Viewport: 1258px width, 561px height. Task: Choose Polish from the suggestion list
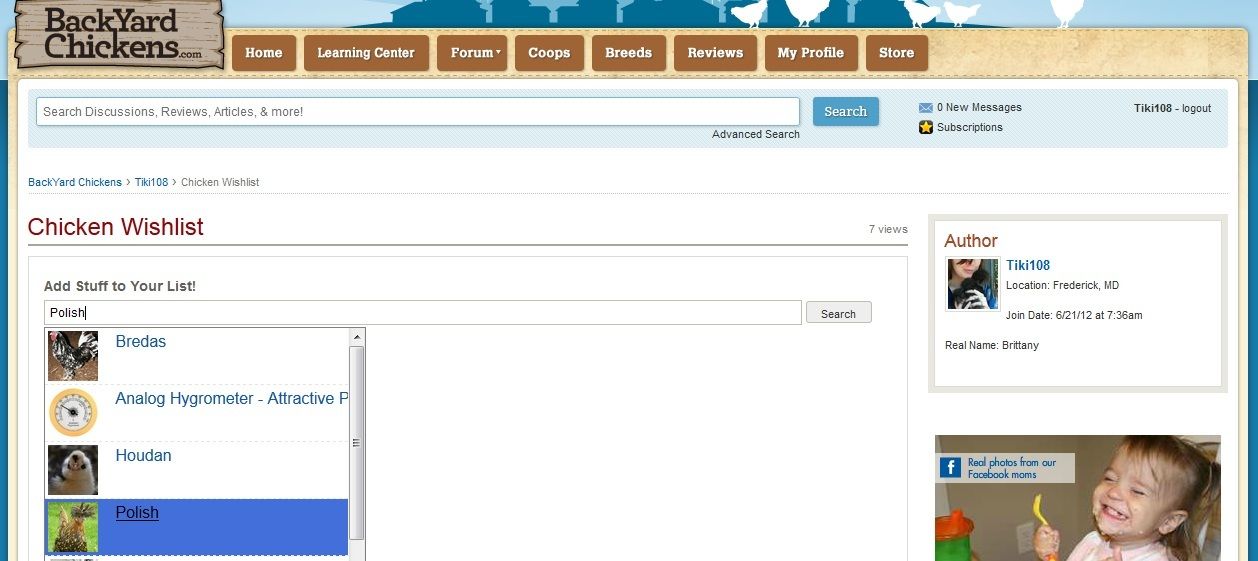(137, 513)
